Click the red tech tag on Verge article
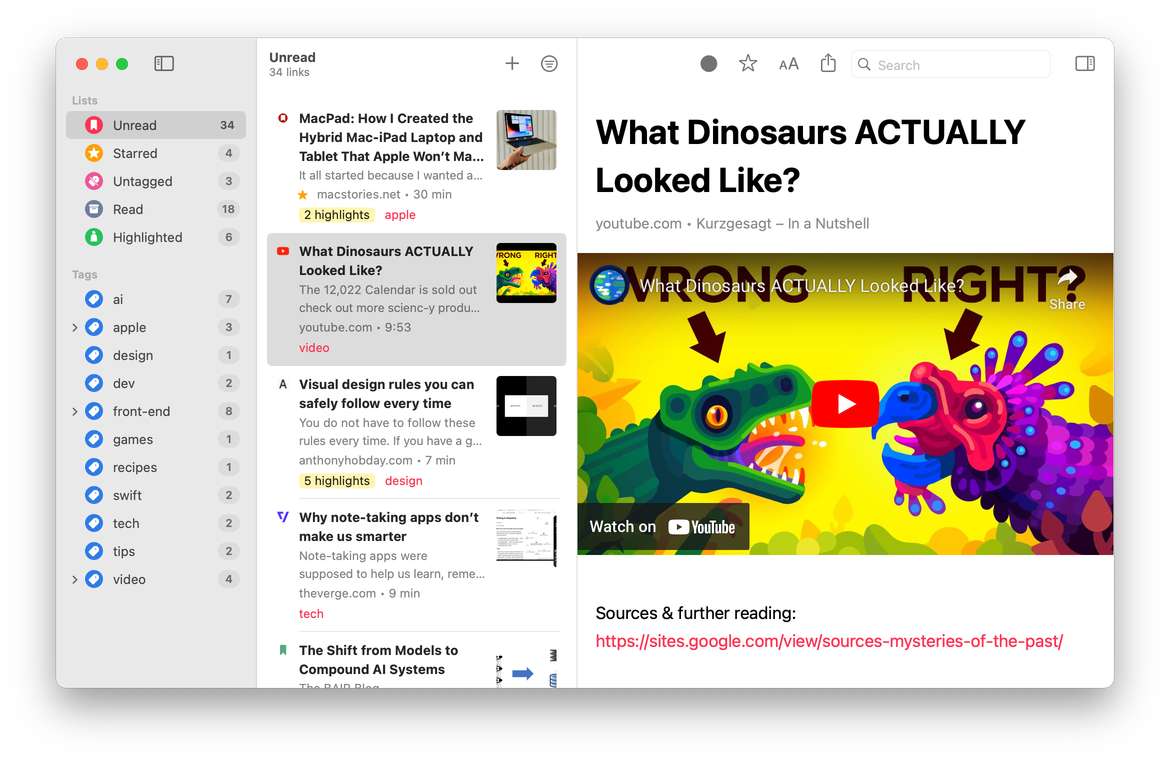Viewport: 1170px width, 762px height. [x=311, y=613]
